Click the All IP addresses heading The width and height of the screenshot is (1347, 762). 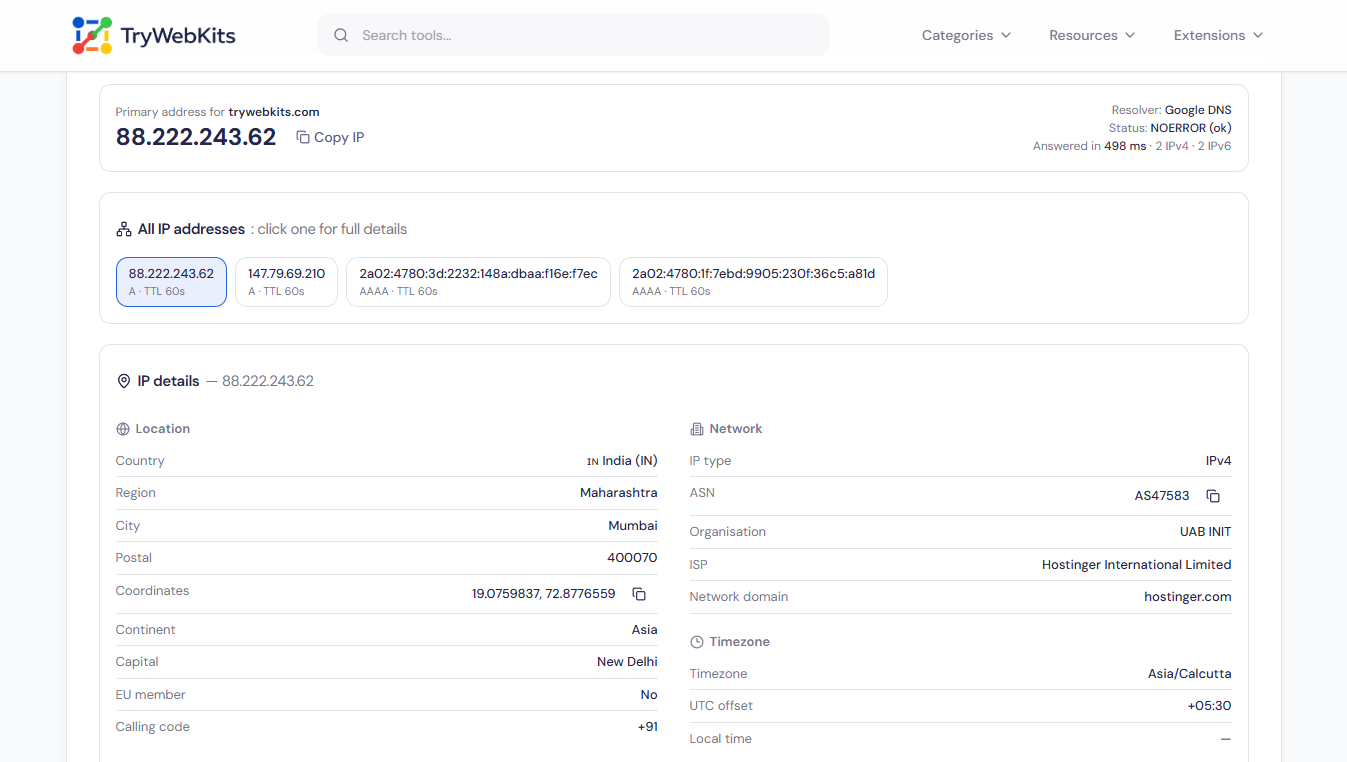coord(191,229)
